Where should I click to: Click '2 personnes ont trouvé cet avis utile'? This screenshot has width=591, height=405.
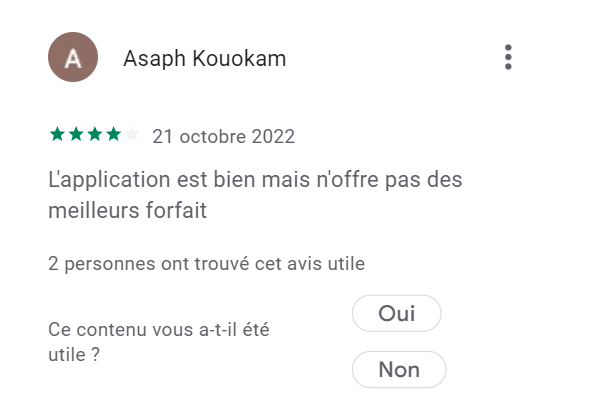(x=207, y=263)
